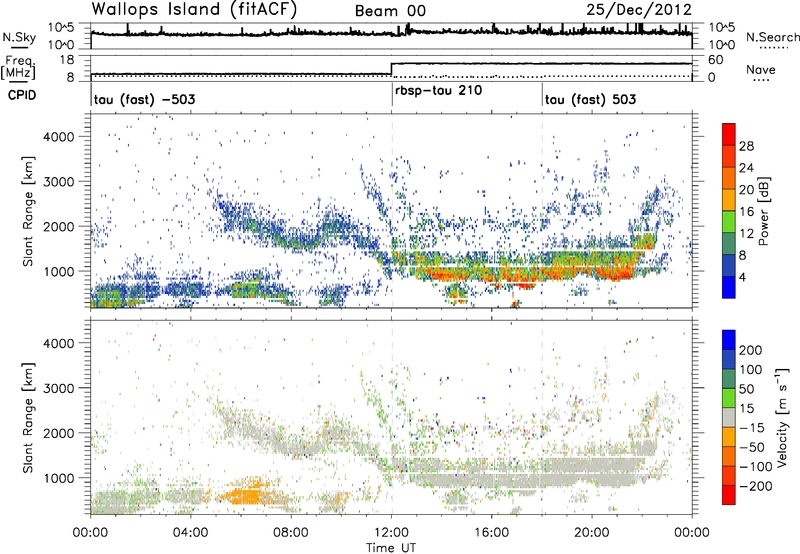Click the '10^5' tick beside N.Search
The height and width of the screenshot is (554, 800).
[721, 27]
